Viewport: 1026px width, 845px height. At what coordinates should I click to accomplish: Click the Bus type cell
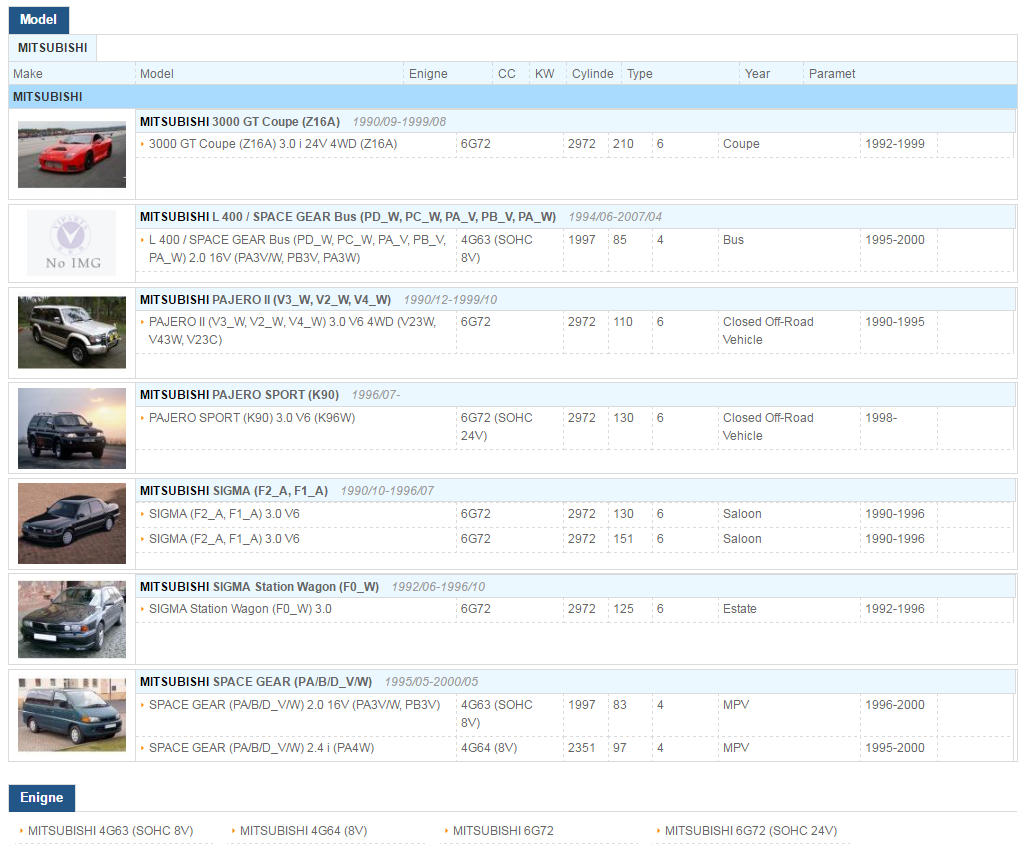tap(733, 240)
